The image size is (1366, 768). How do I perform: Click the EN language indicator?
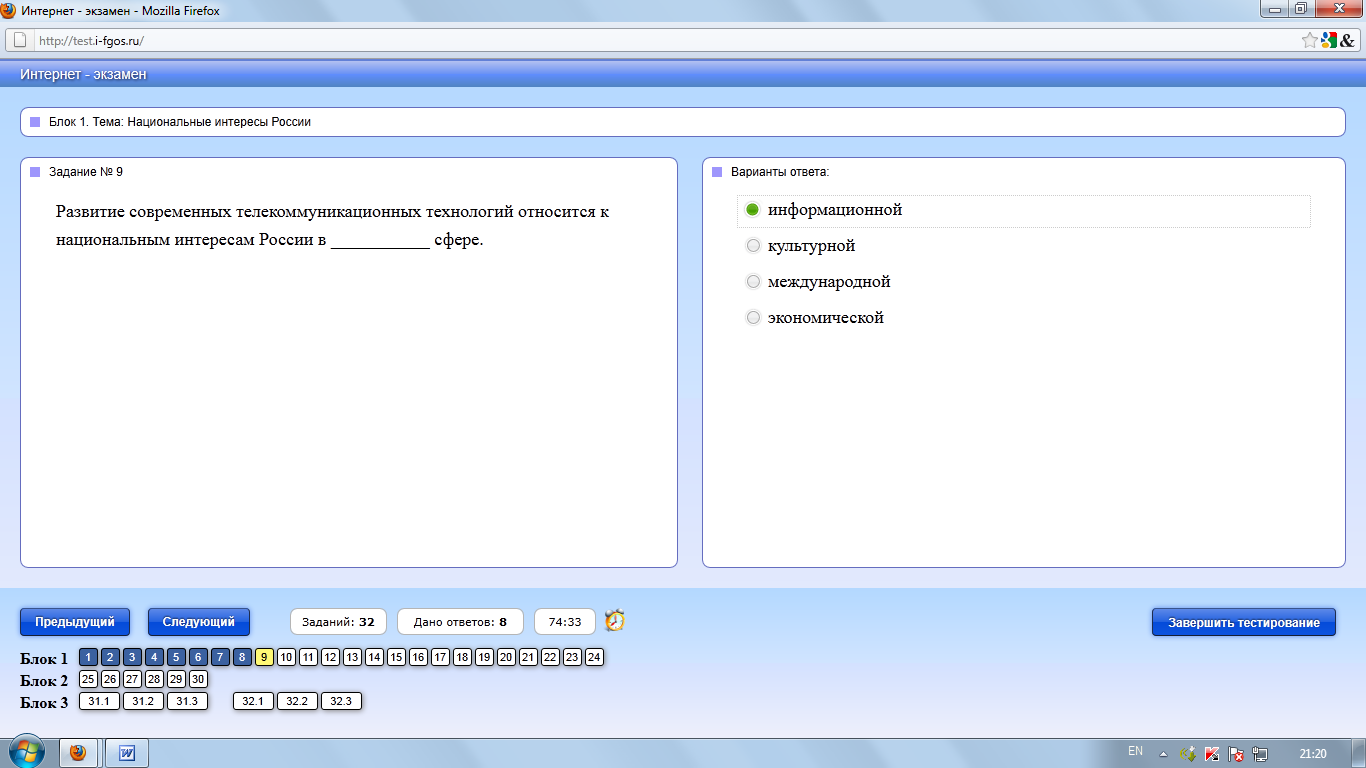tap(1135, 751)
